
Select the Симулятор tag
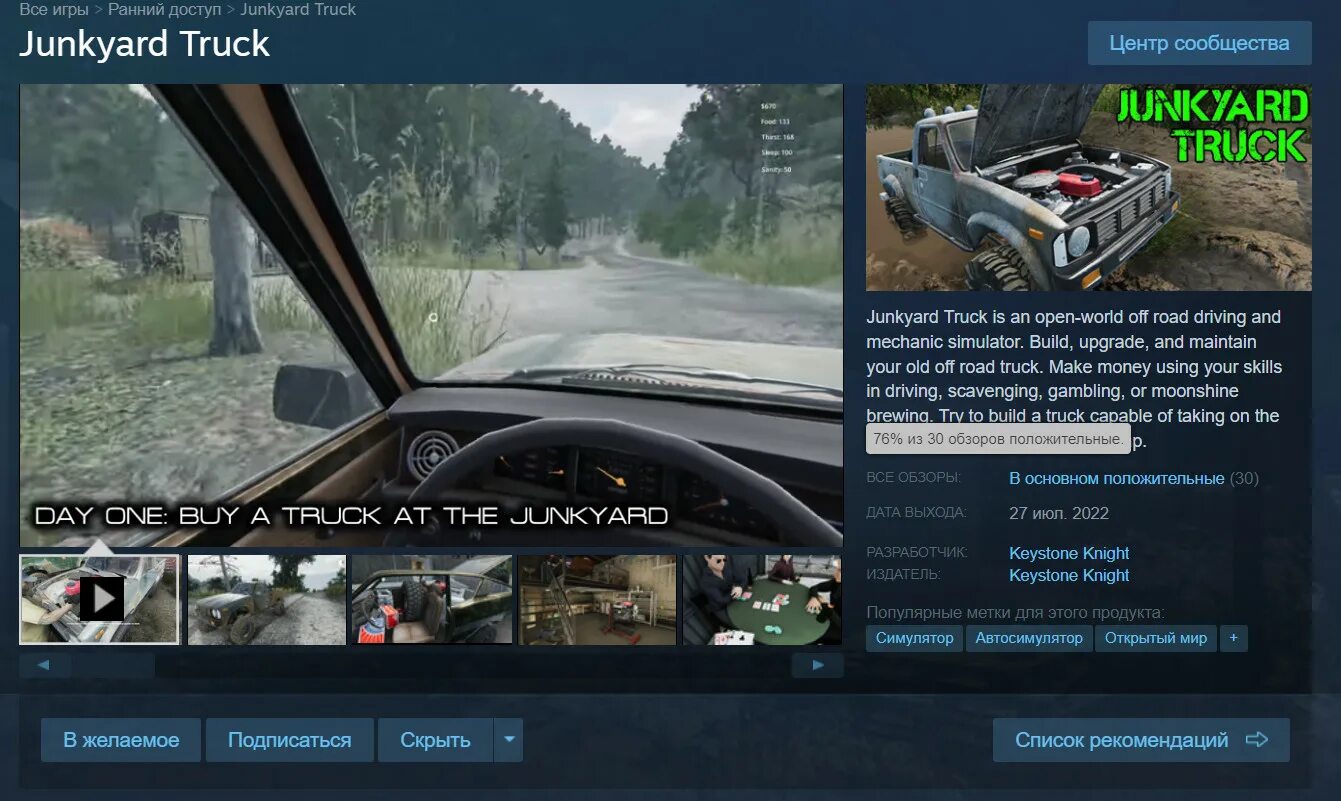click(x=914, y=638)
